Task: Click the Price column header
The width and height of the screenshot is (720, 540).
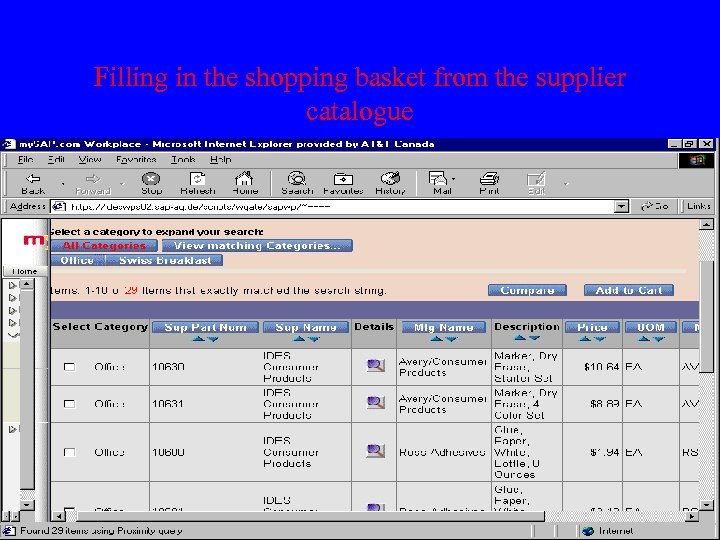Action: click(x=592, y=327)
